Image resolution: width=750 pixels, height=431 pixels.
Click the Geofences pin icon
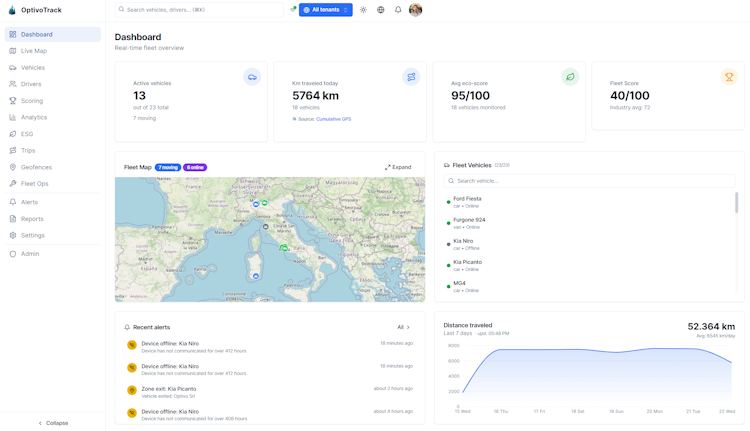[x=13, y=167]
